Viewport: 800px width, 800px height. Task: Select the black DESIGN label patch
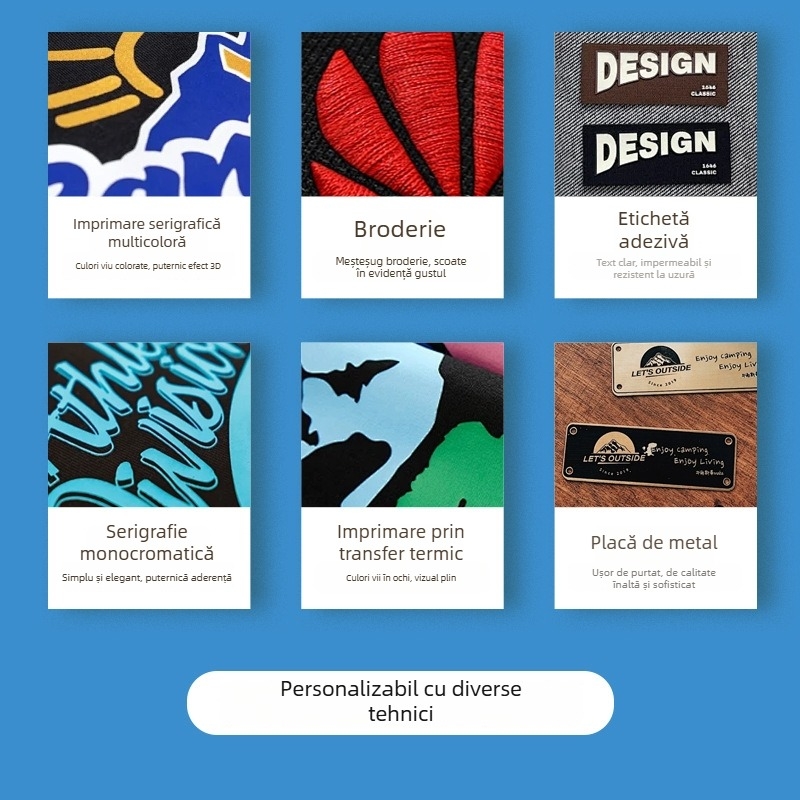pyautogui.click(x=657, y=153)
